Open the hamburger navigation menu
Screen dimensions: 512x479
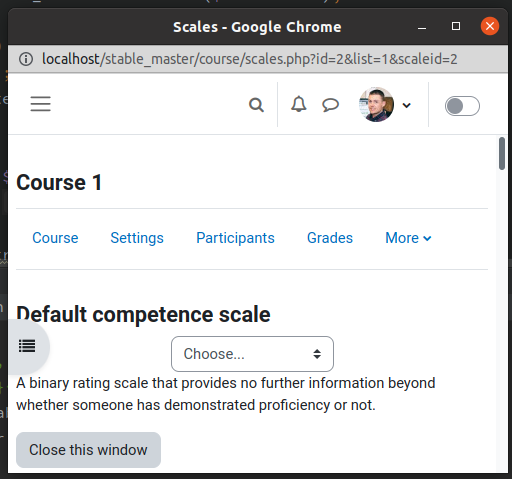click(41, 104)
